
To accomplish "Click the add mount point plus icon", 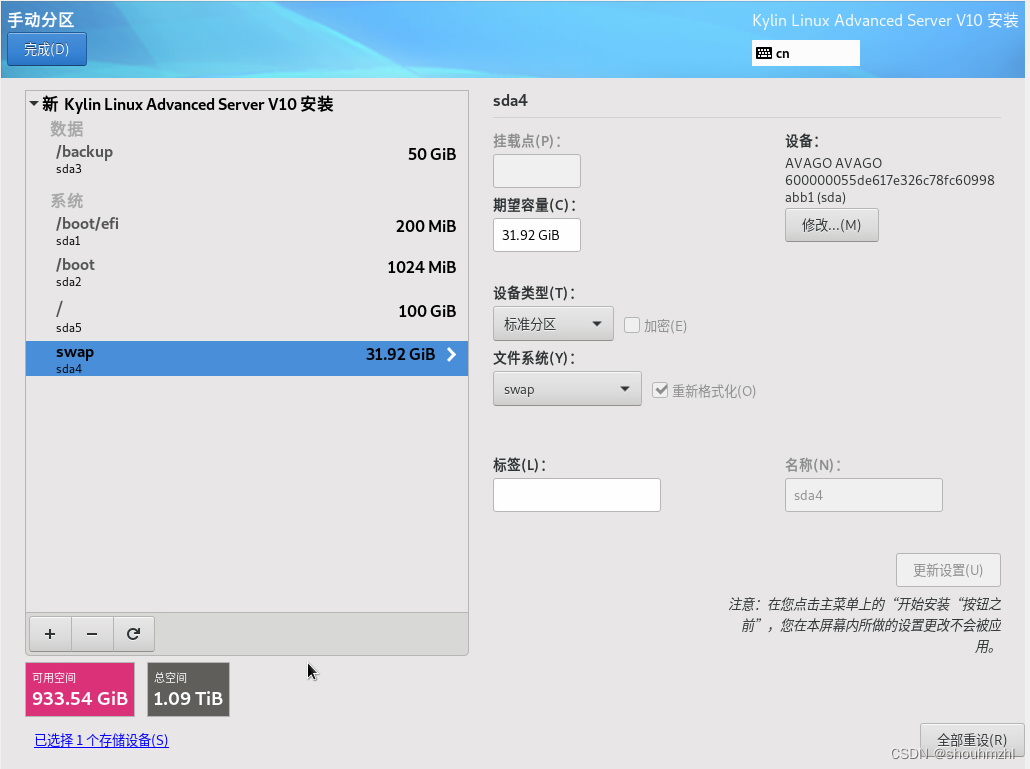I will pos(50,634).
